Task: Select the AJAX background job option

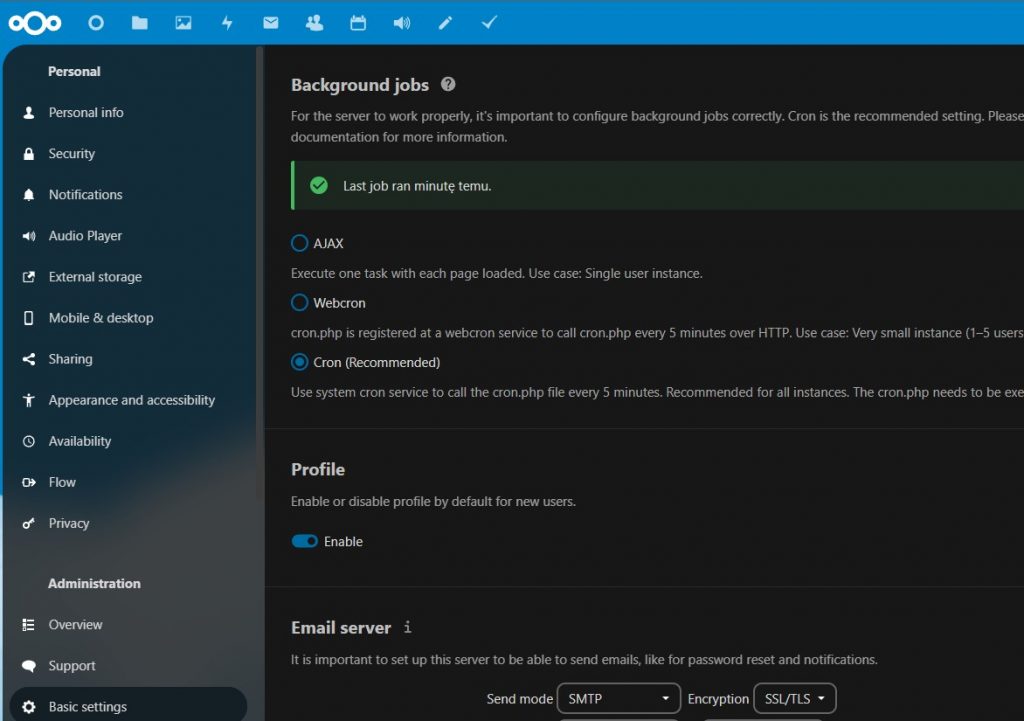Action: point(299,243)
